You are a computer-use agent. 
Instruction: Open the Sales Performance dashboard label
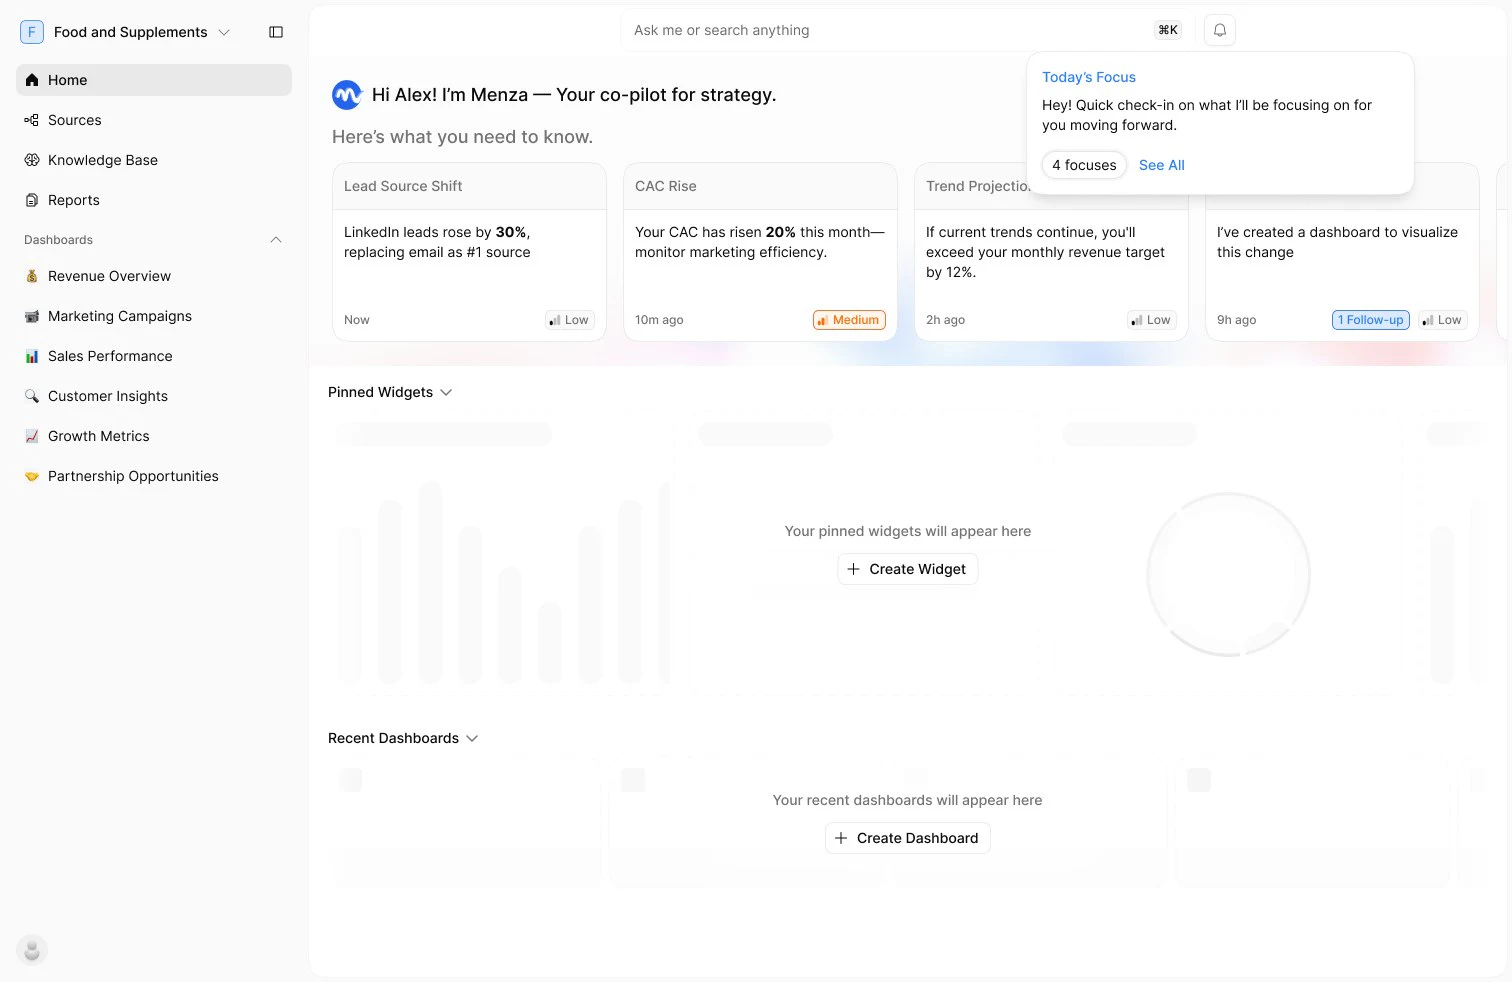coord(110,356)
